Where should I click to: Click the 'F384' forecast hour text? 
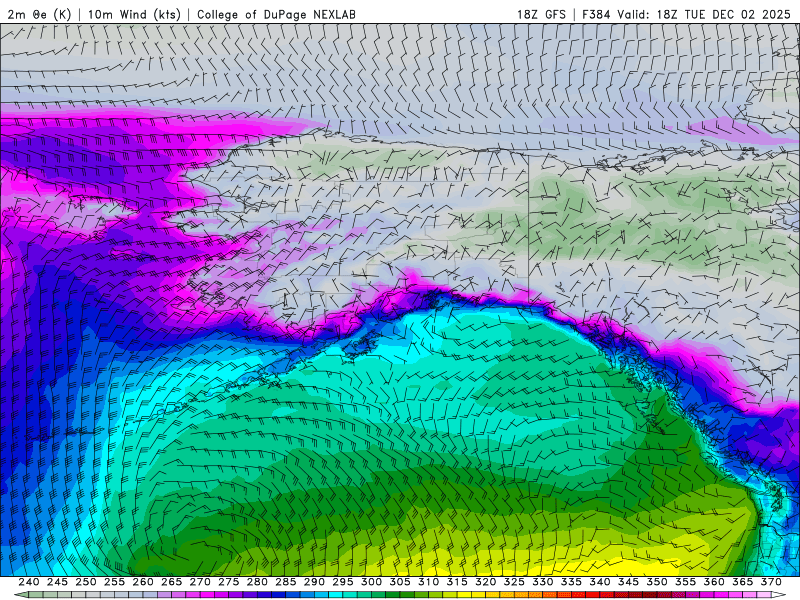pos(596,14)
